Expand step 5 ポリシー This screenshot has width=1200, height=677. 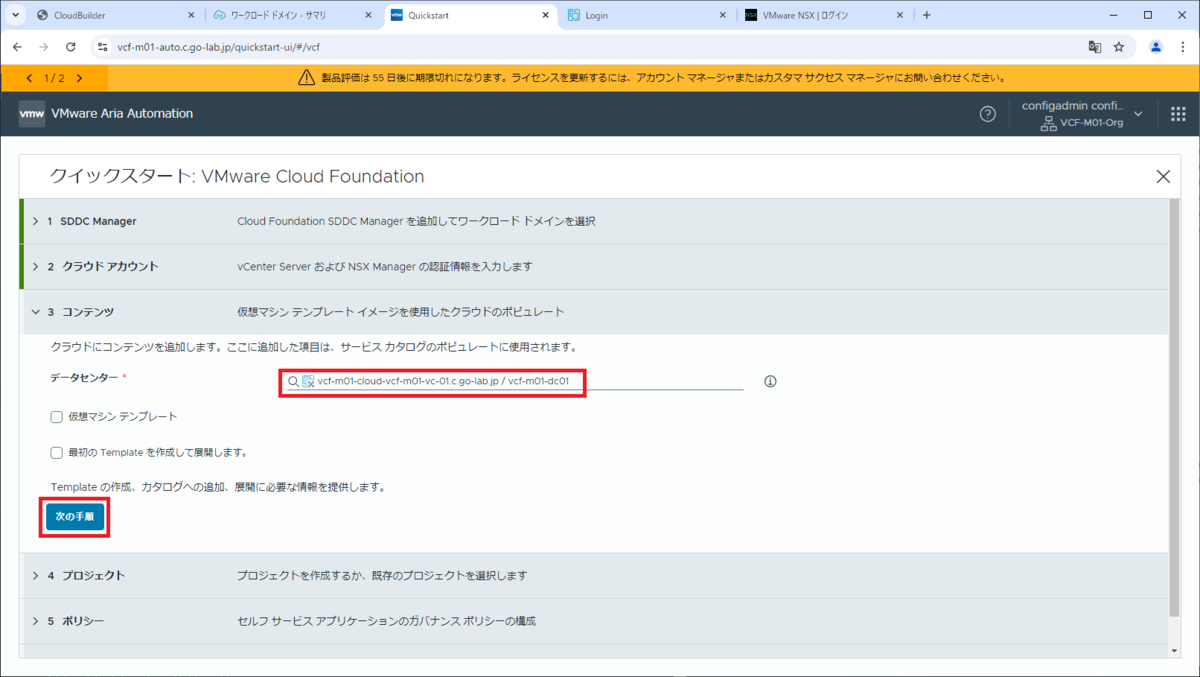point(35,621)
